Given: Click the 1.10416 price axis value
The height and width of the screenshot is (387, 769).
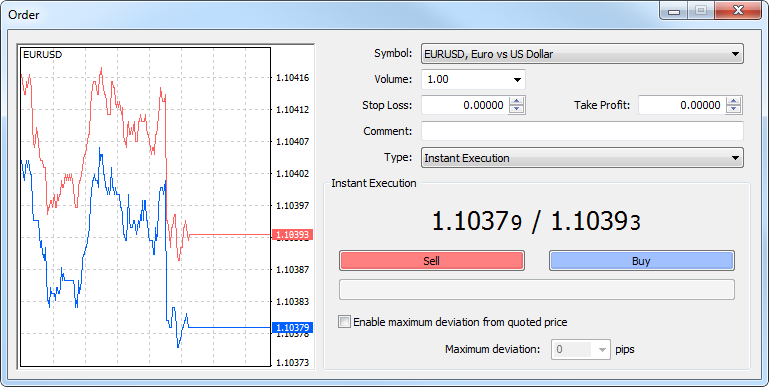Looking at the screenshot, I should click(292, 78).
